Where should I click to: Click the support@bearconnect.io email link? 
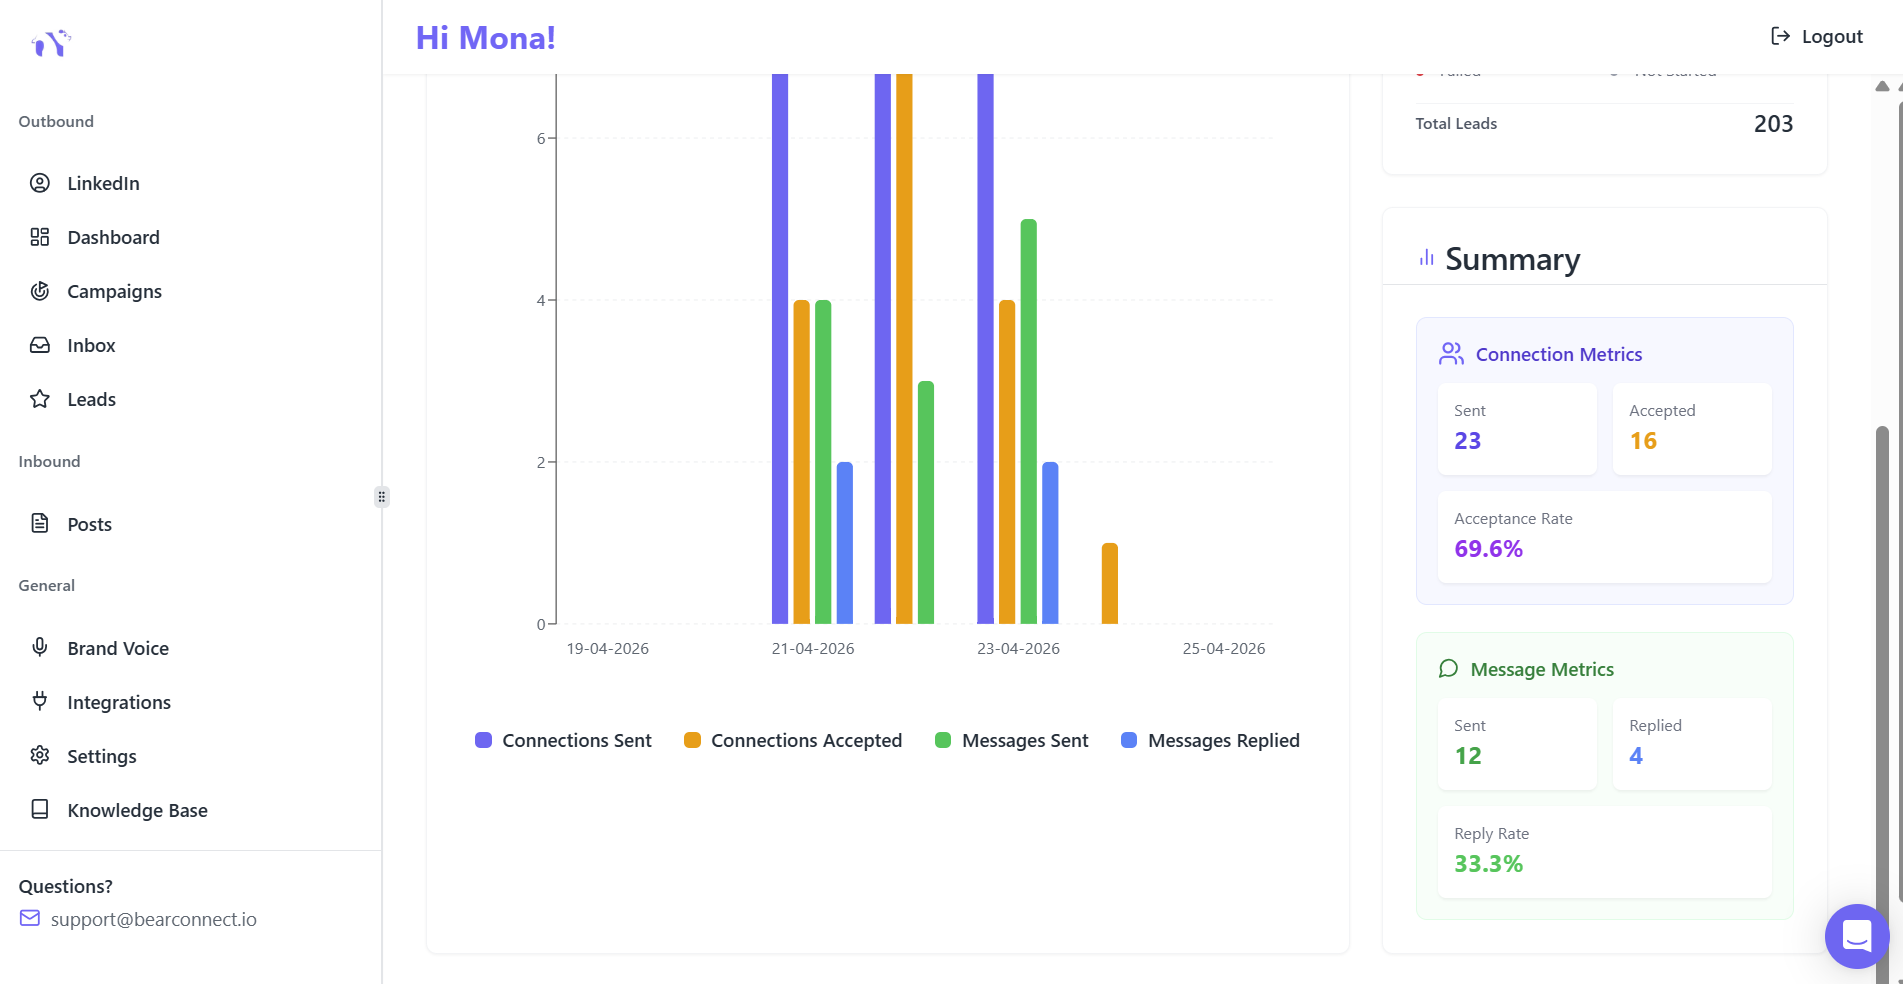pos(153,919)
